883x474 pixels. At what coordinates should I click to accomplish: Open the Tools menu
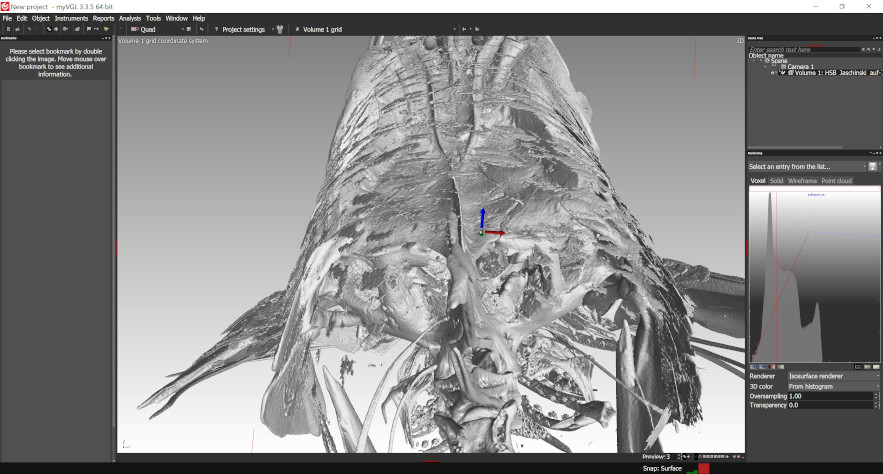tap(153, 19)
